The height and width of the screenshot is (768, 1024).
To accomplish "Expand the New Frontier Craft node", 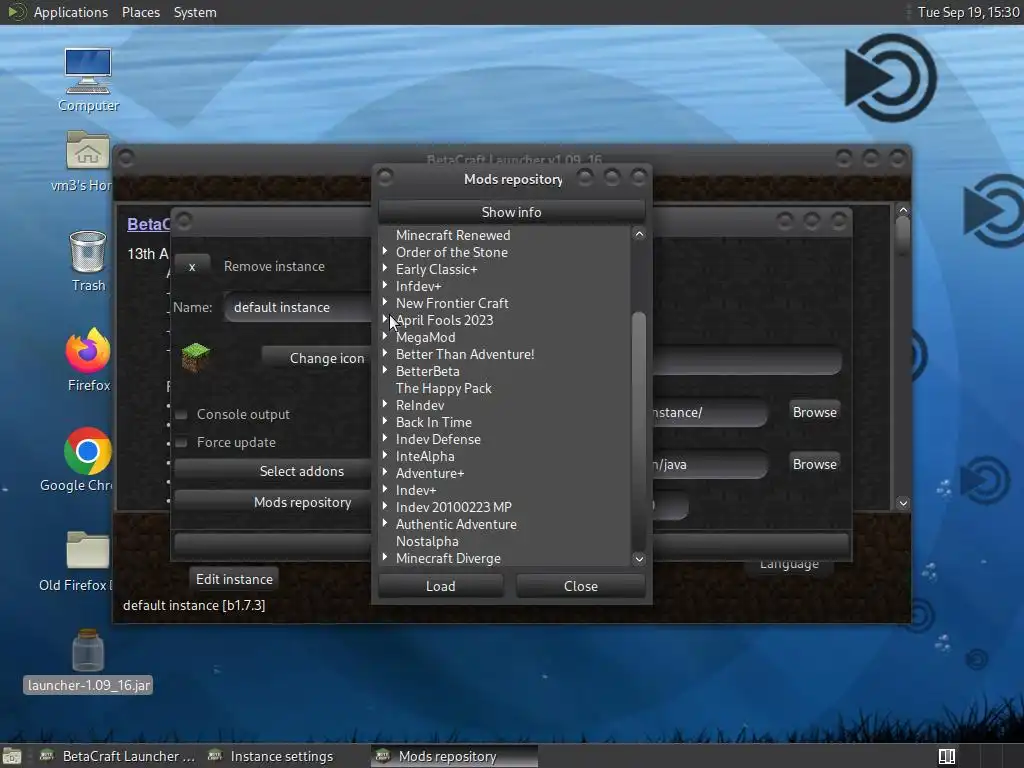I will click(385, 302).
